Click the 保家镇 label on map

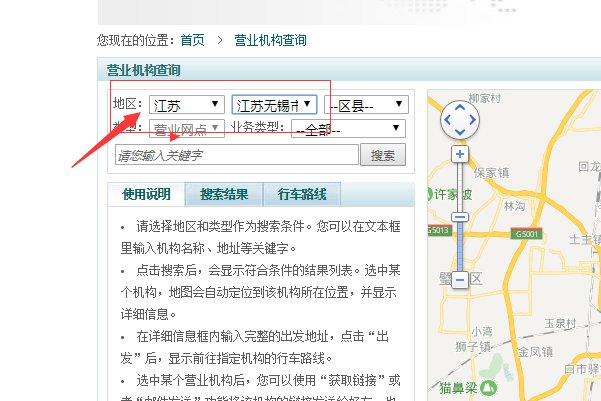tap(491, 173)
